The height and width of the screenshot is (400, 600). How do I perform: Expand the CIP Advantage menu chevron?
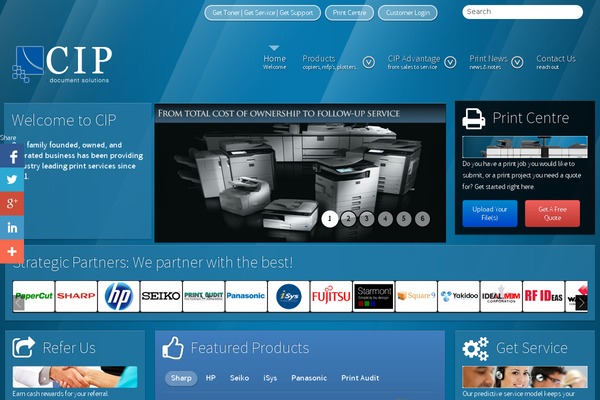(x=450, y=62)
